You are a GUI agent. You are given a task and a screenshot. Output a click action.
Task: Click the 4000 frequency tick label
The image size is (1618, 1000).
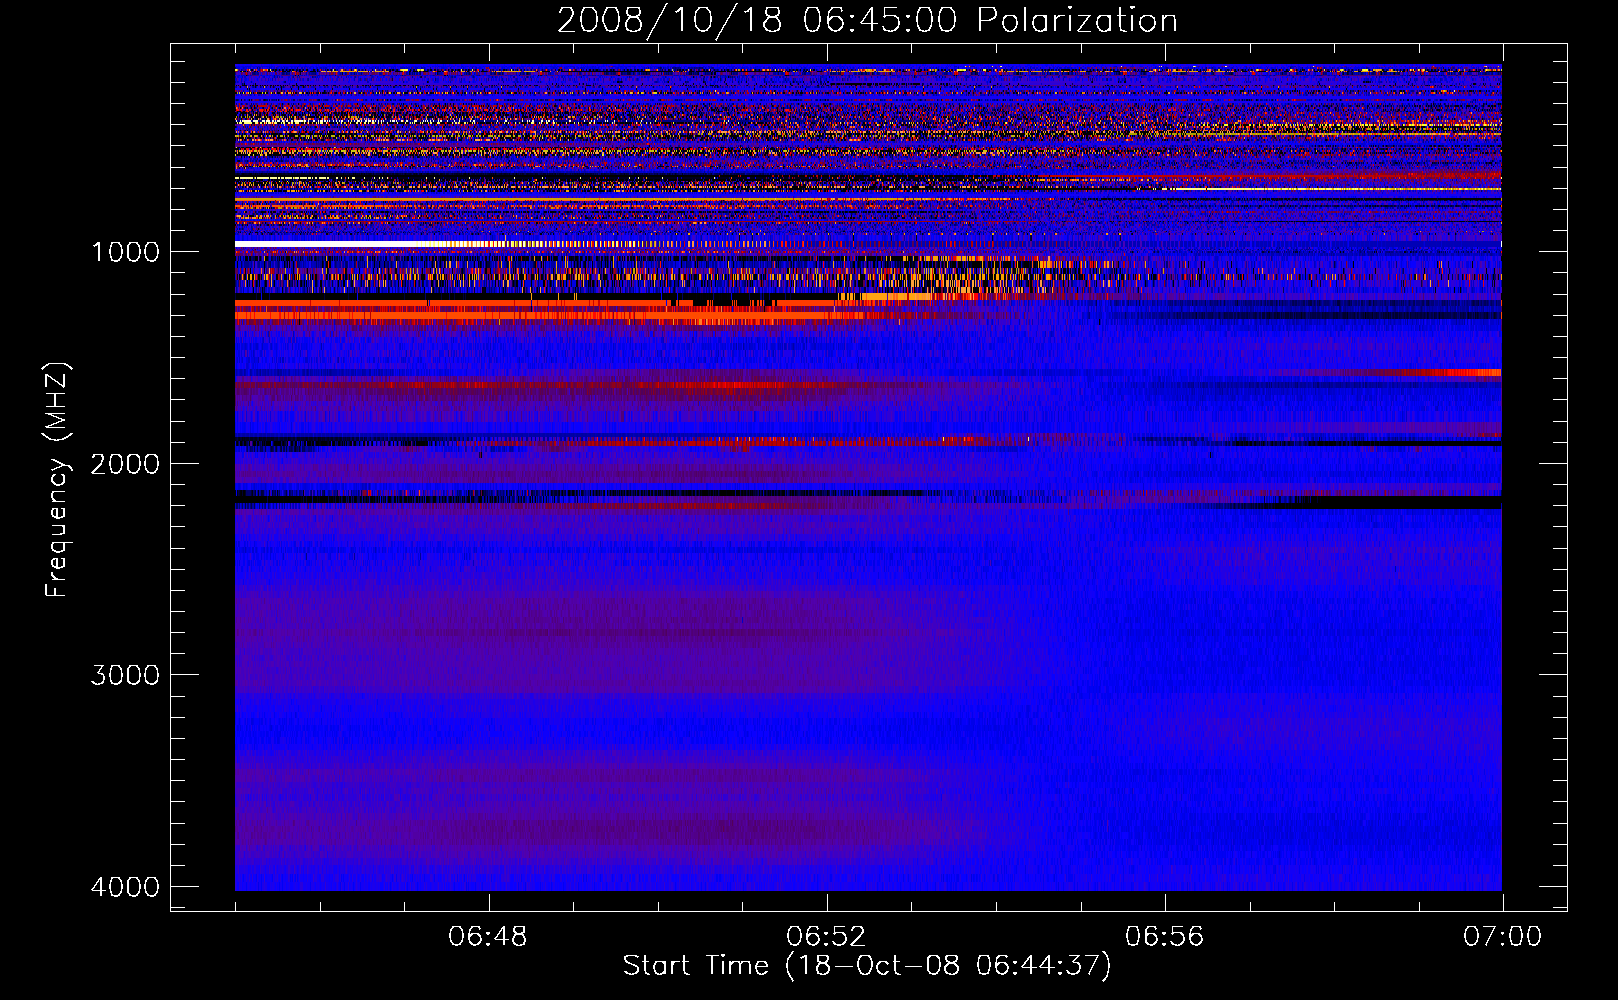[x=125, y=887]
